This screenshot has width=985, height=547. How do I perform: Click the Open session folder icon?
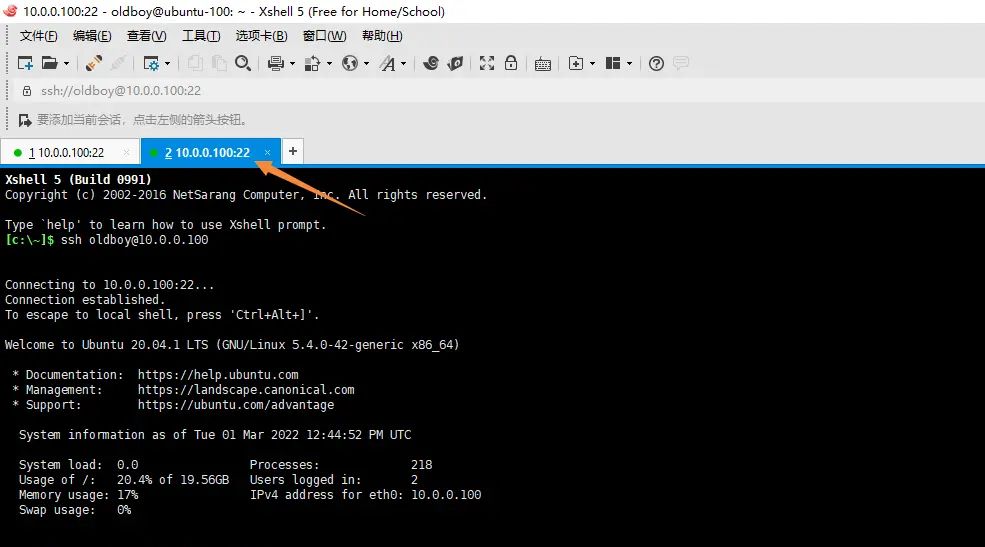(x=50, y=63)
